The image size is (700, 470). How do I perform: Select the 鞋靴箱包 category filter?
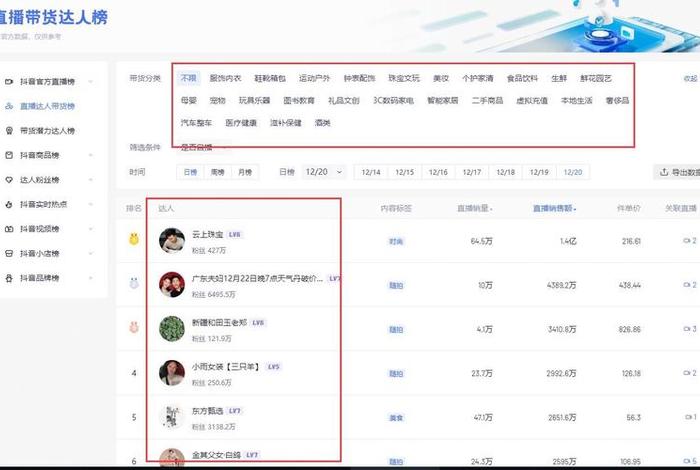pyautogui.click(x=270, y=78)
